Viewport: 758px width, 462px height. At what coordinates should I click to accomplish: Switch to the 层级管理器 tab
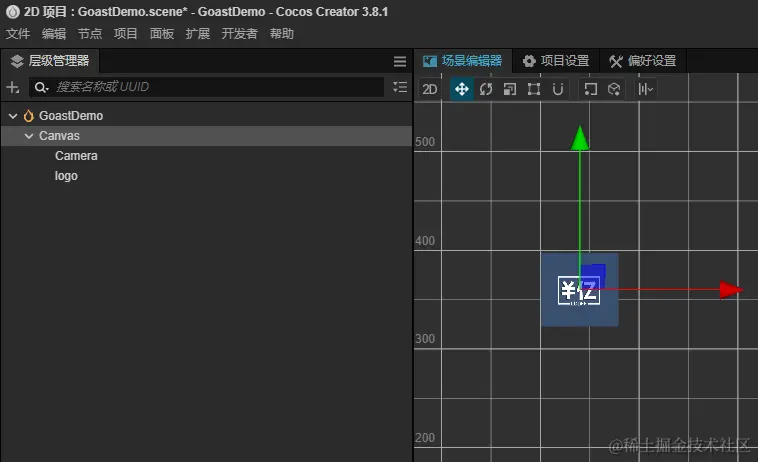[x=50, y=61]
